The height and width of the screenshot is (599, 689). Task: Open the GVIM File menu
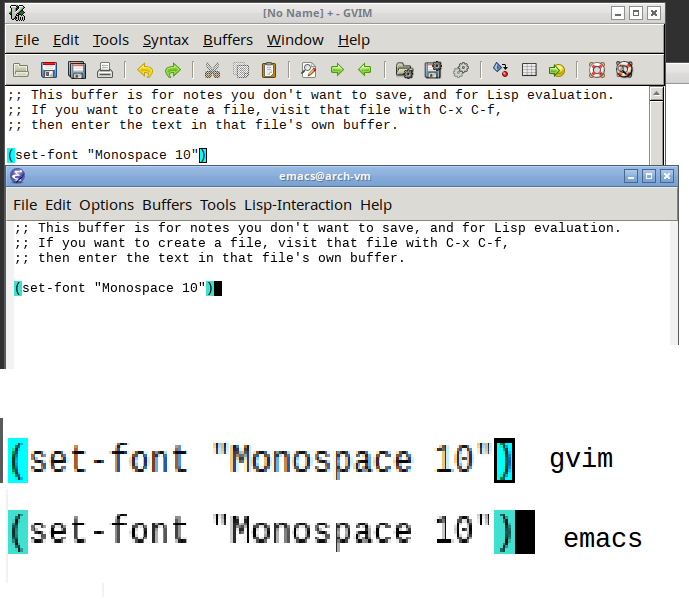click(x=27, y=40)
